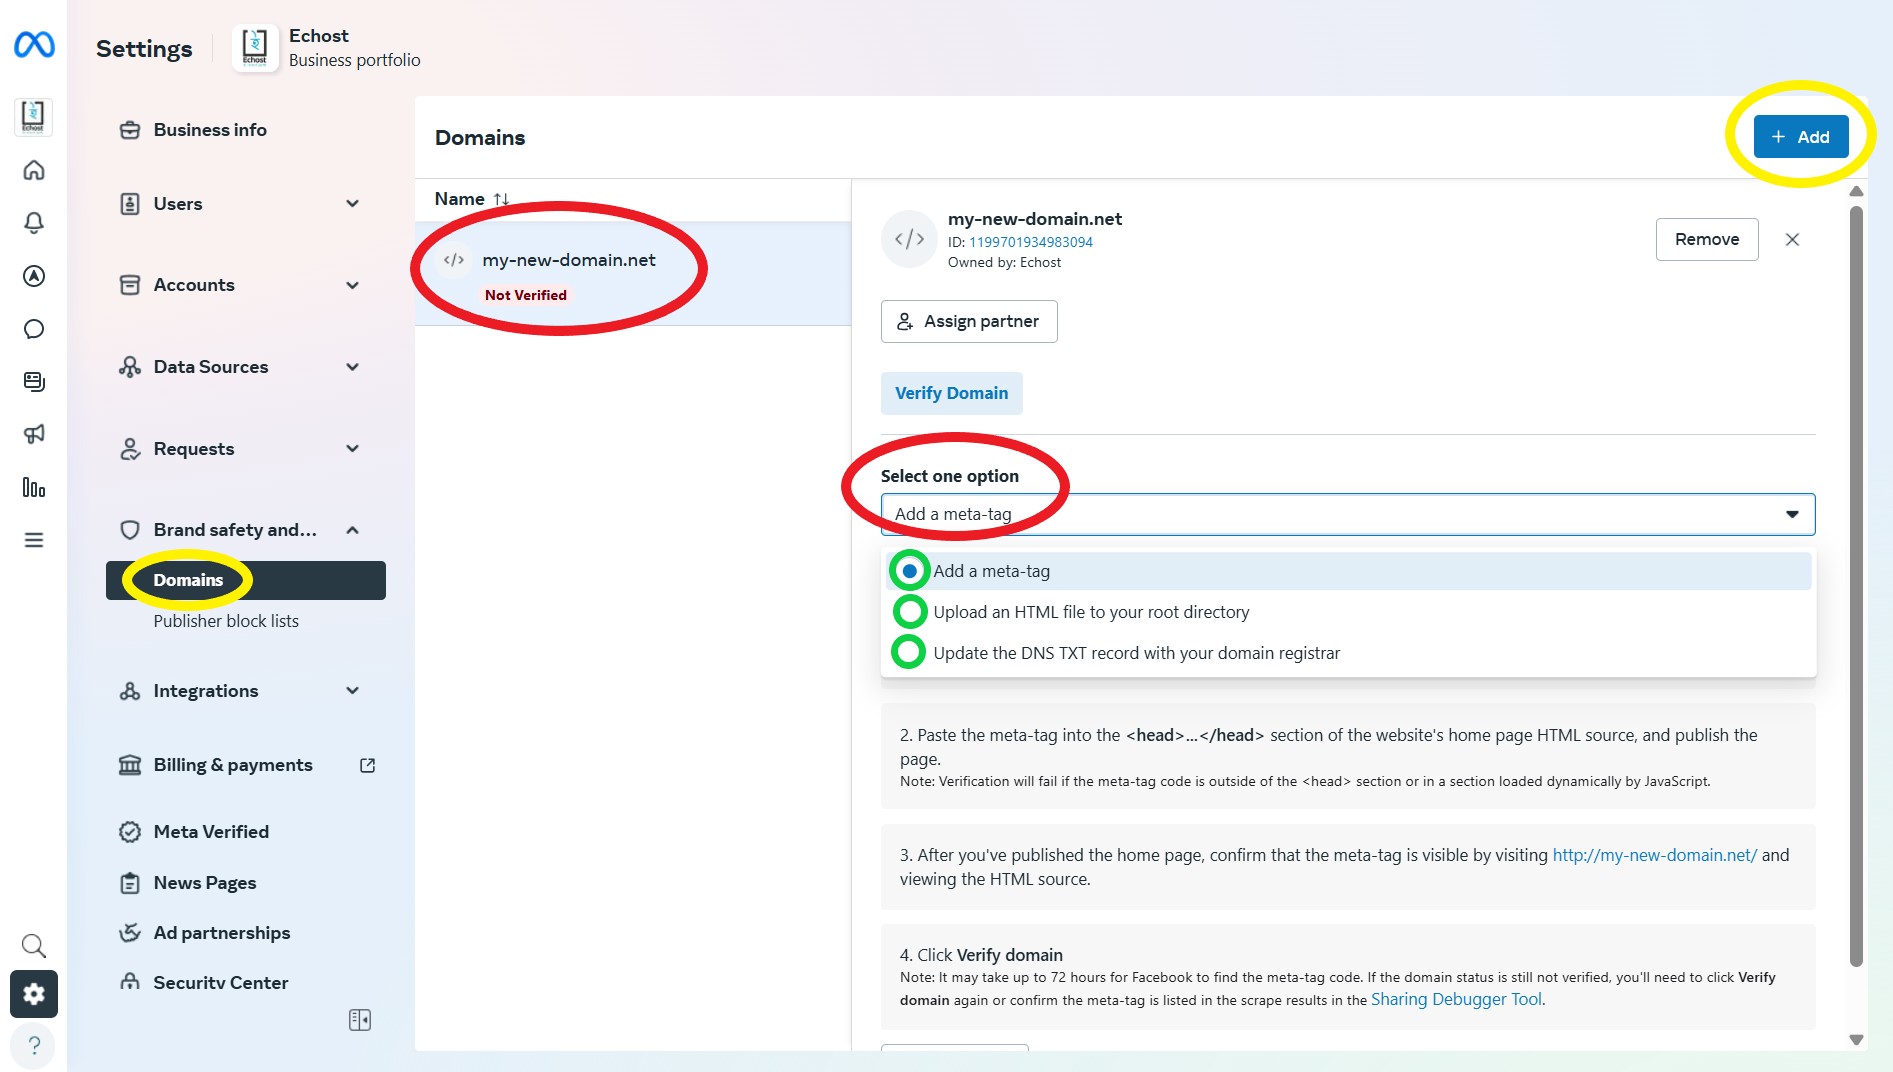The height and width of the screenshot is (1072, 1893).
Task: Click the domain ID 1199701934983094 link
Action: tap(1030, 242)
